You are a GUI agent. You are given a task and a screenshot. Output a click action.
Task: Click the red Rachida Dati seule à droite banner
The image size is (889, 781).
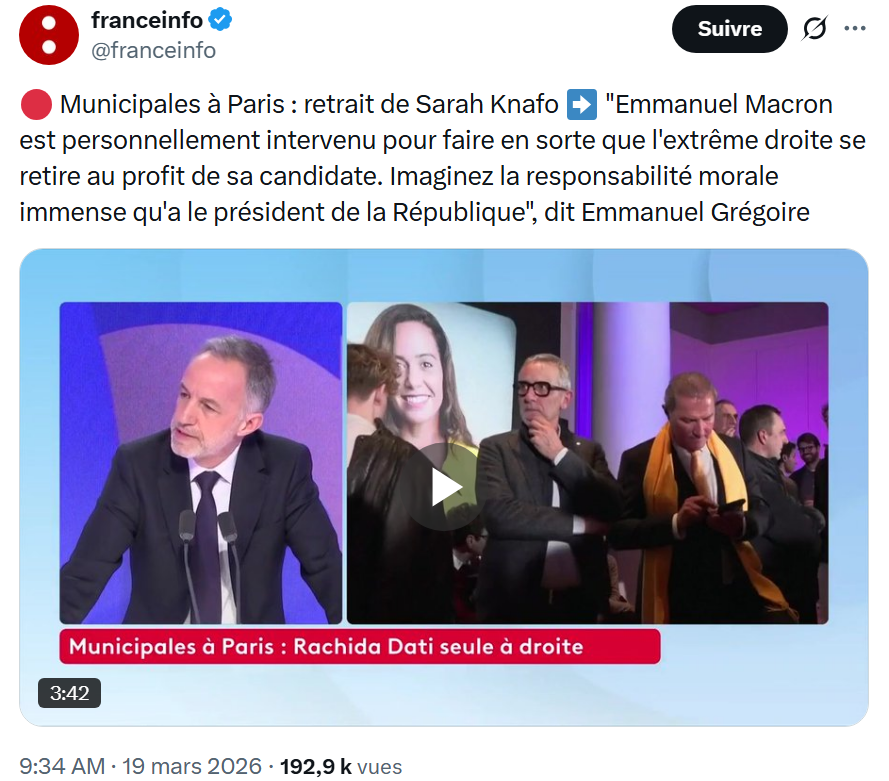click(x=360, y=646)
